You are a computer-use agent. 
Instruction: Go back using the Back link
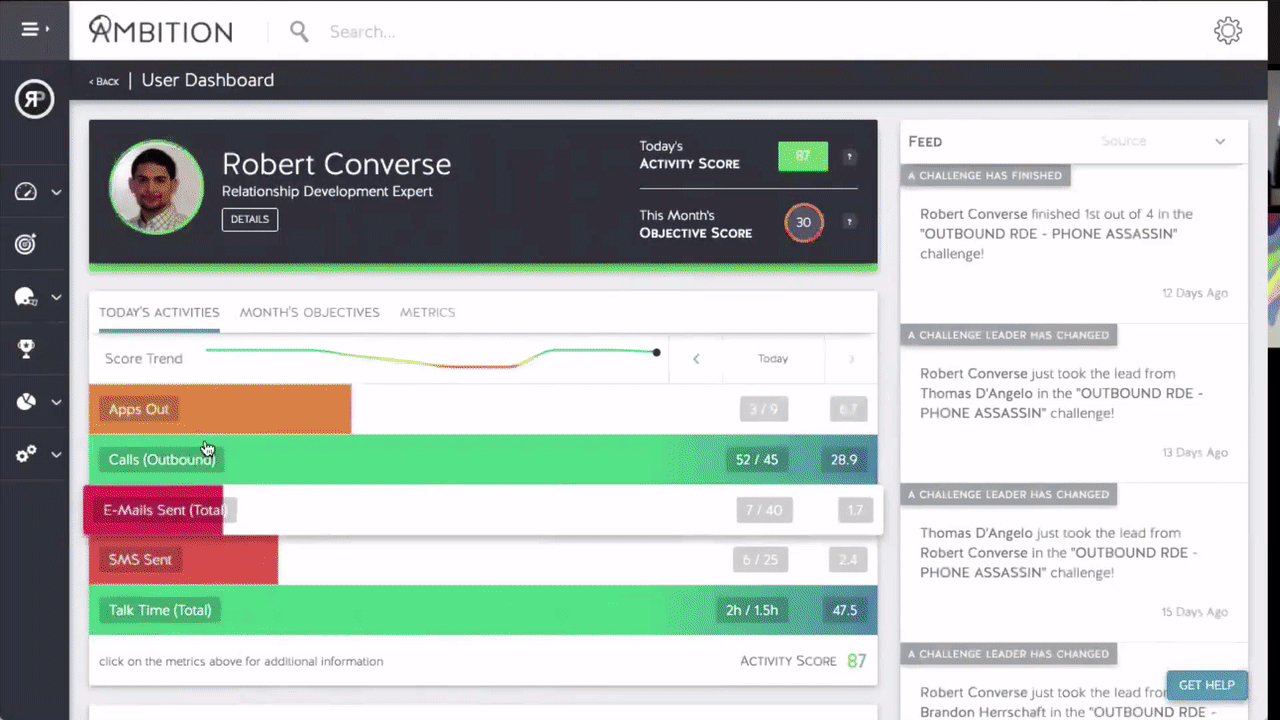pos(104,82)
